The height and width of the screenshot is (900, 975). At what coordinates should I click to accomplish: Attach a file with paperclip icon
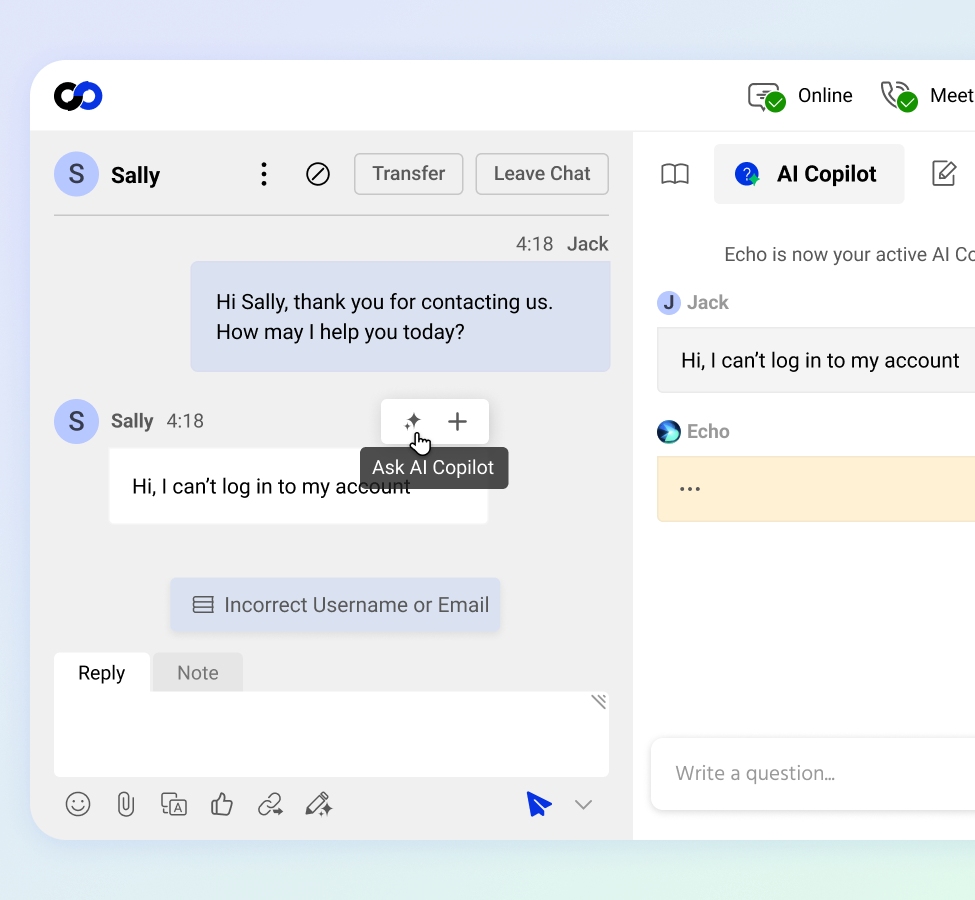(x=126, y=804)
